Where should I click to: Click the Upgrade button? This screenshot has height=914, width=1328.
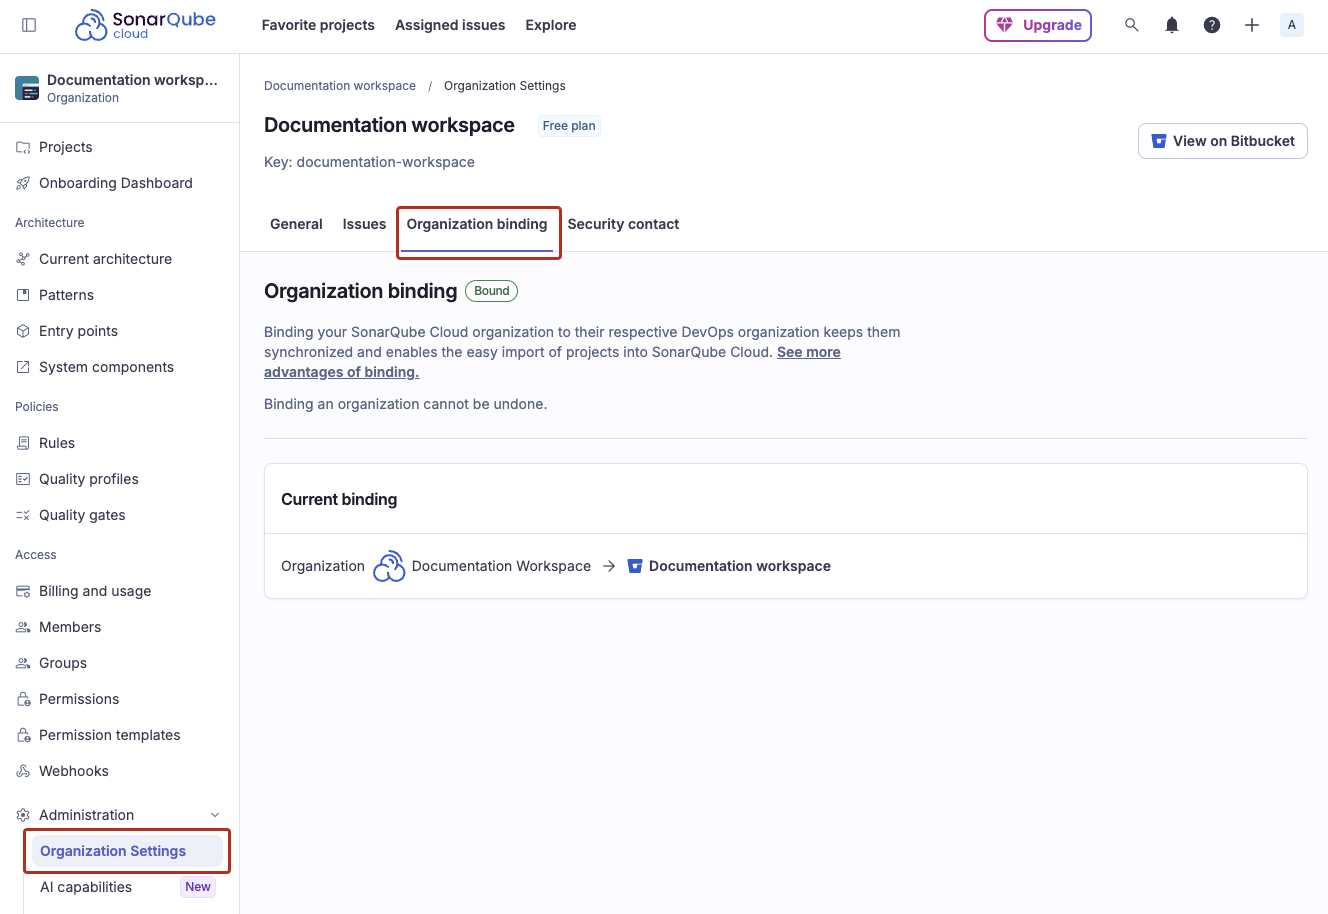point(1038,25)
